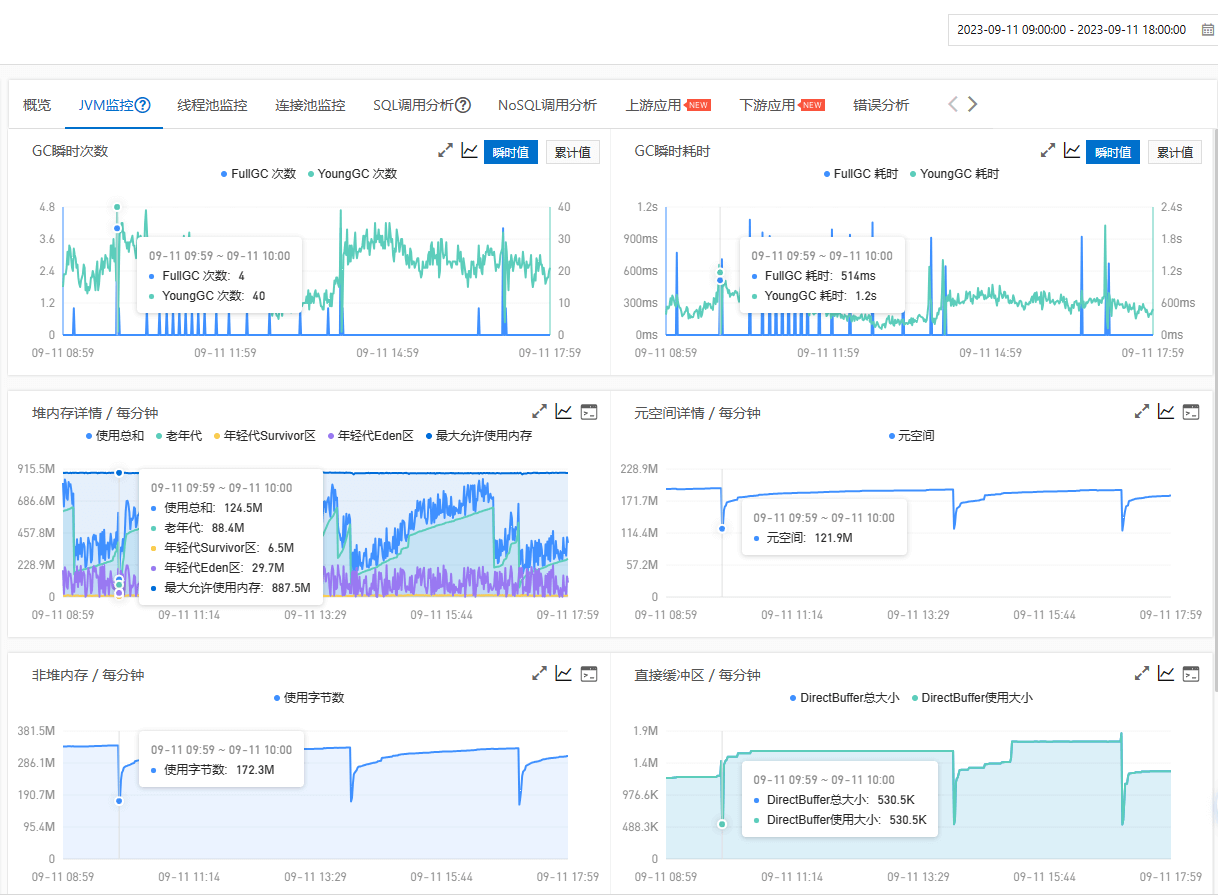Open line chart view for 非堆内存
1218x895 pixels.
click(x=564, y=673)
